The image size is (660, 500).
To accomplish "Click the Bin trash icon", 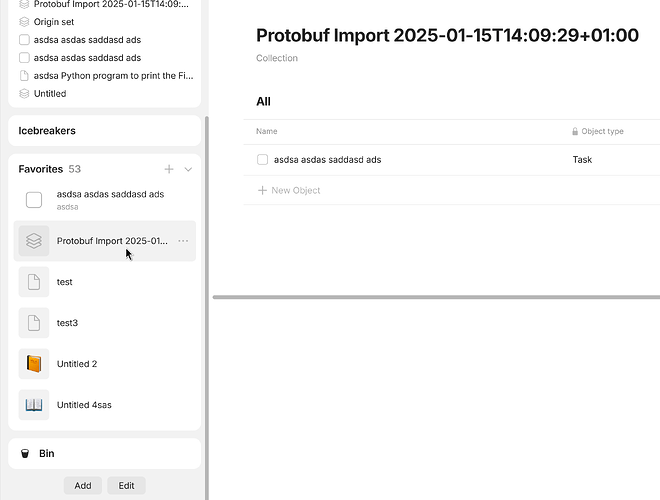I will [25, 453].
